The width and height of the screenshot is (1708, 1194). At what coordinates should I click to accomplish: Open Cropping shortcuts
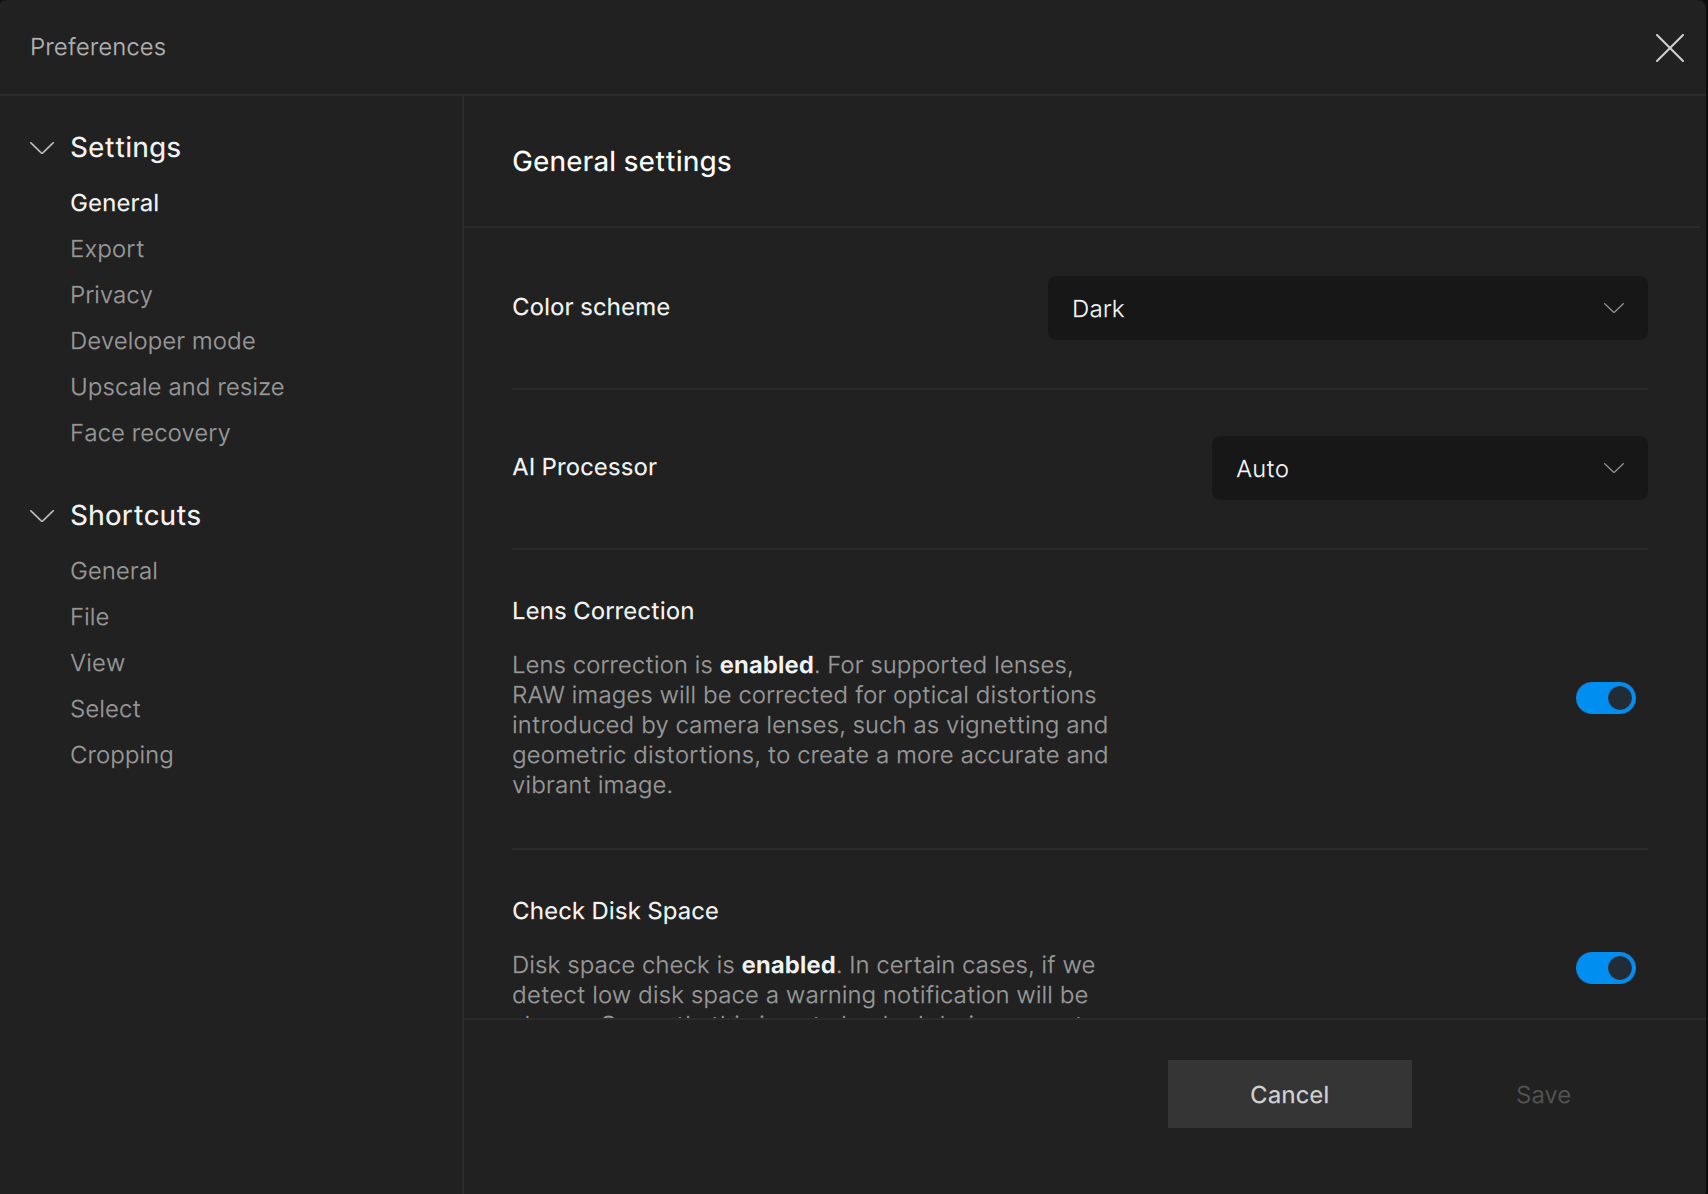(122, 755)
